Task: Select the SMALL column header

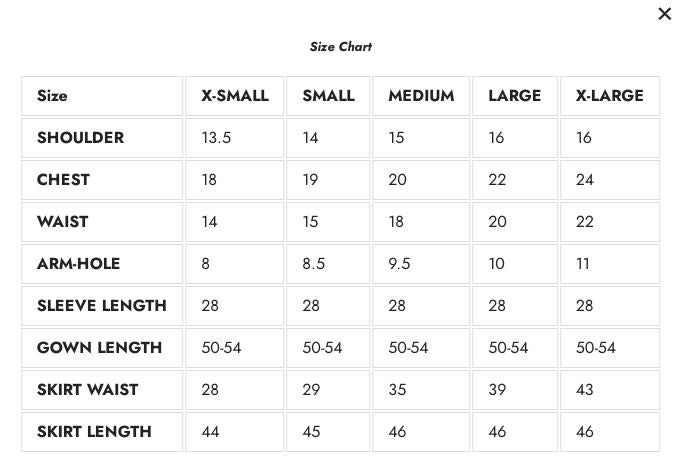Action: (328, 96)
